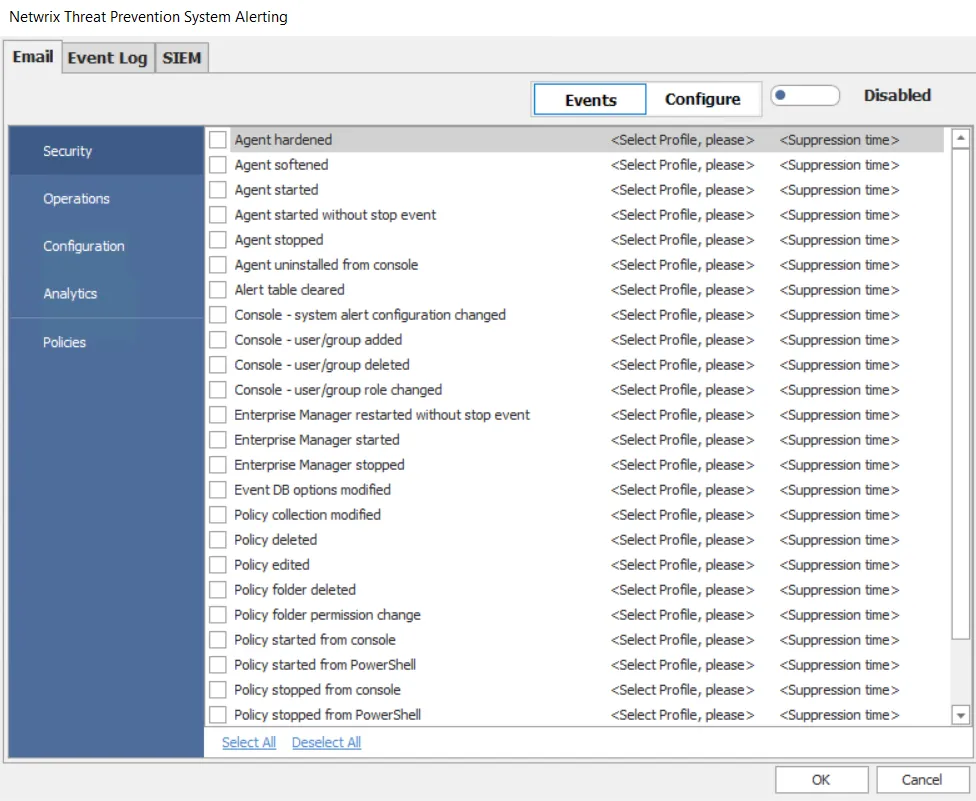This screenshot has width=976, height=801.
Task: Confirm with the OK button
Action: 821,780
